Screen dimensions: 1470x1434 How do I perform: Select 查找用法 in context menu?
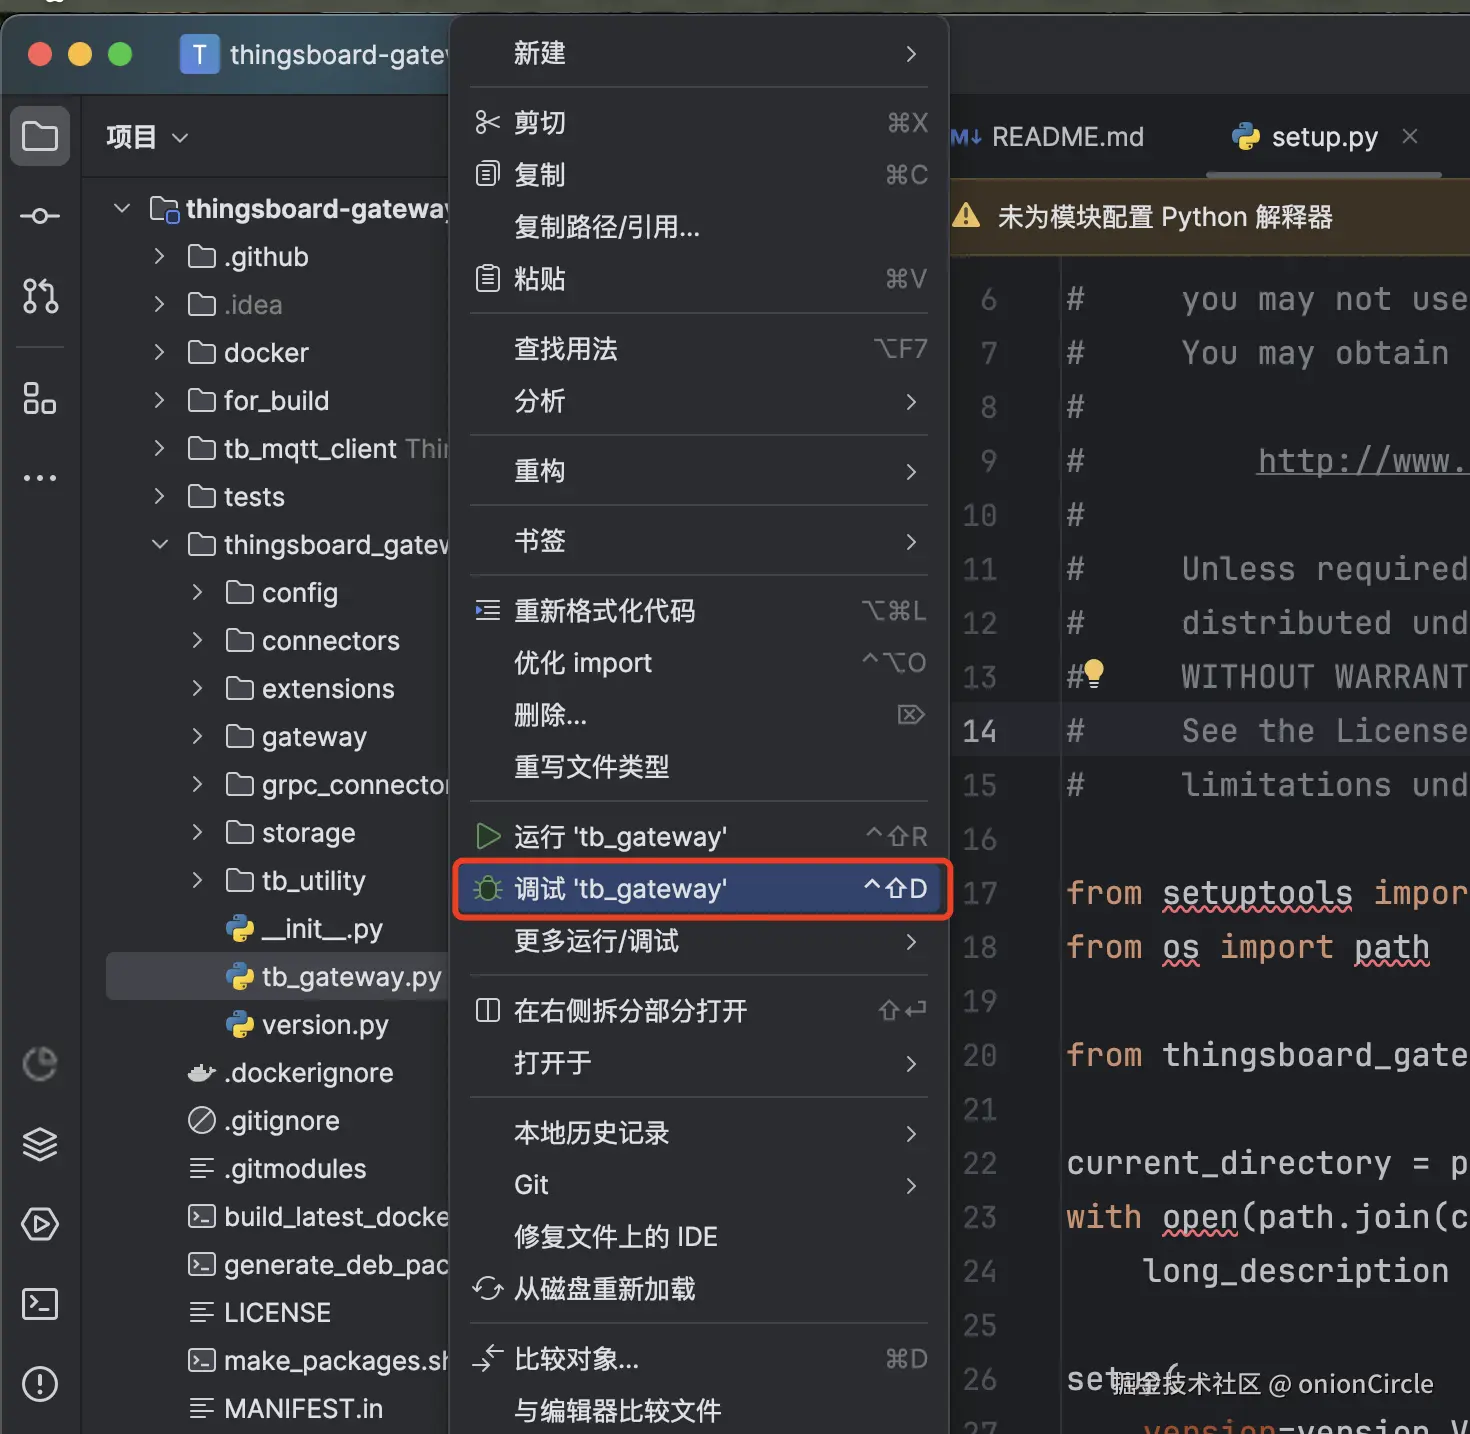coord(699,348)
